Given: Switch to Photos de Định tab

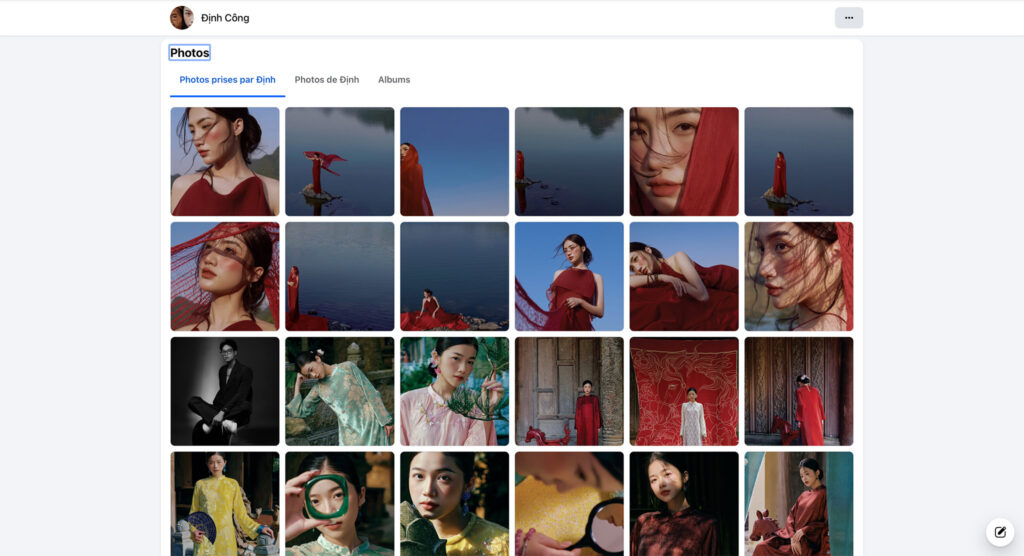Looking at the screenshot, I should click(x=326, y=80).
